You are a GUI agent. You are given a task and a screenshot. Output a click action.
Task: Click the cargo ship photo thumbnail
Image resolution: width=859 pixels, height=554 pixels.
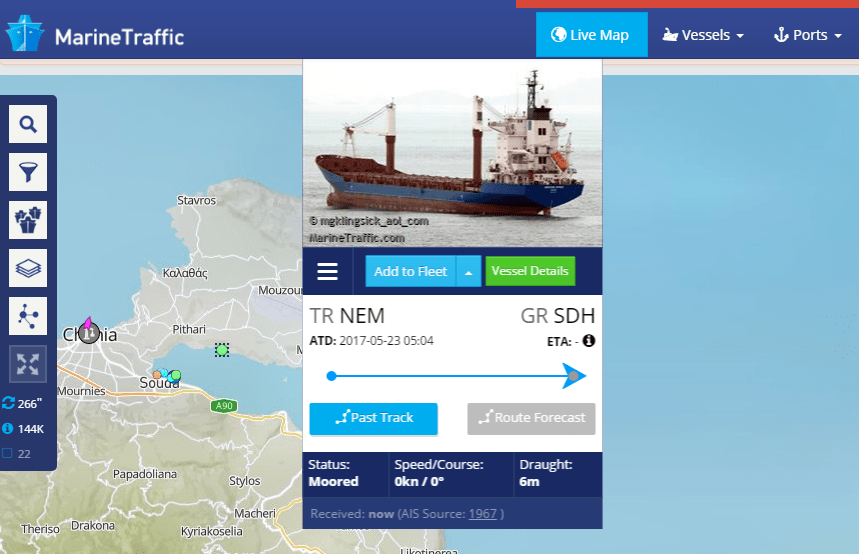tap(453, 153)
